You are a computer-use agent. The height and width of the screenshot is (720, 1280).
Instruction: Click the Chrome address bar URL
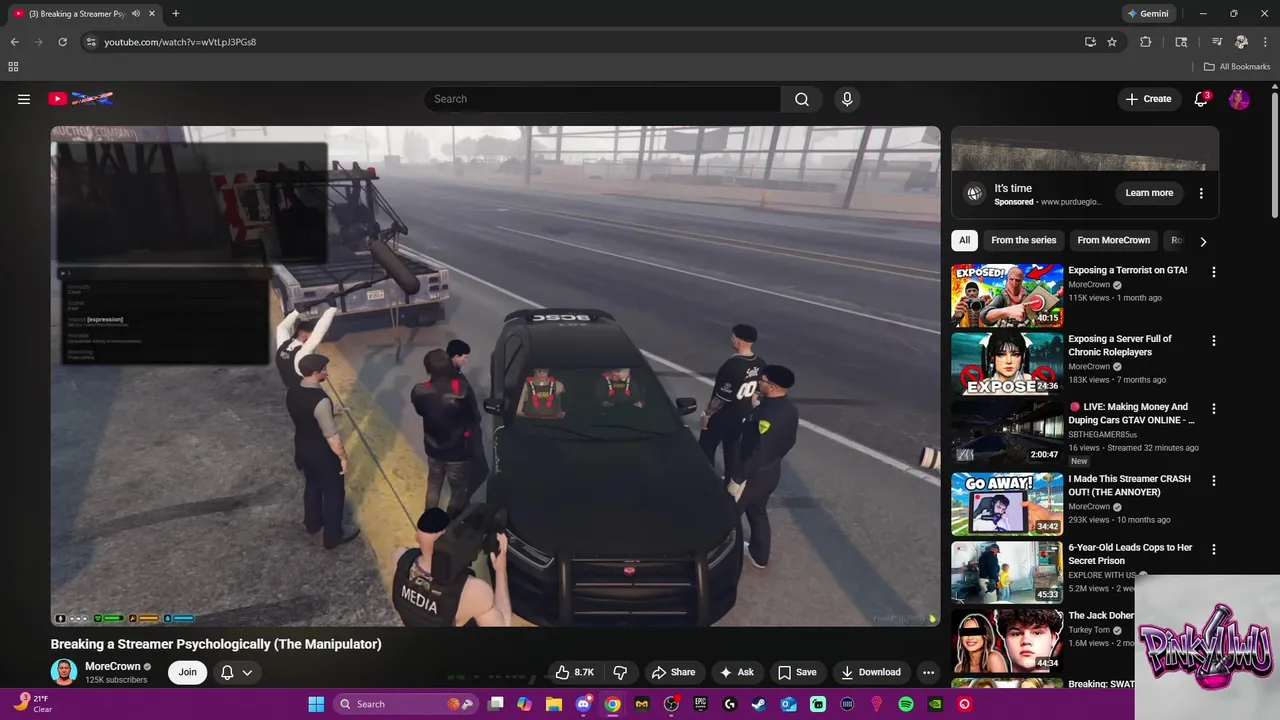point(180,42)
